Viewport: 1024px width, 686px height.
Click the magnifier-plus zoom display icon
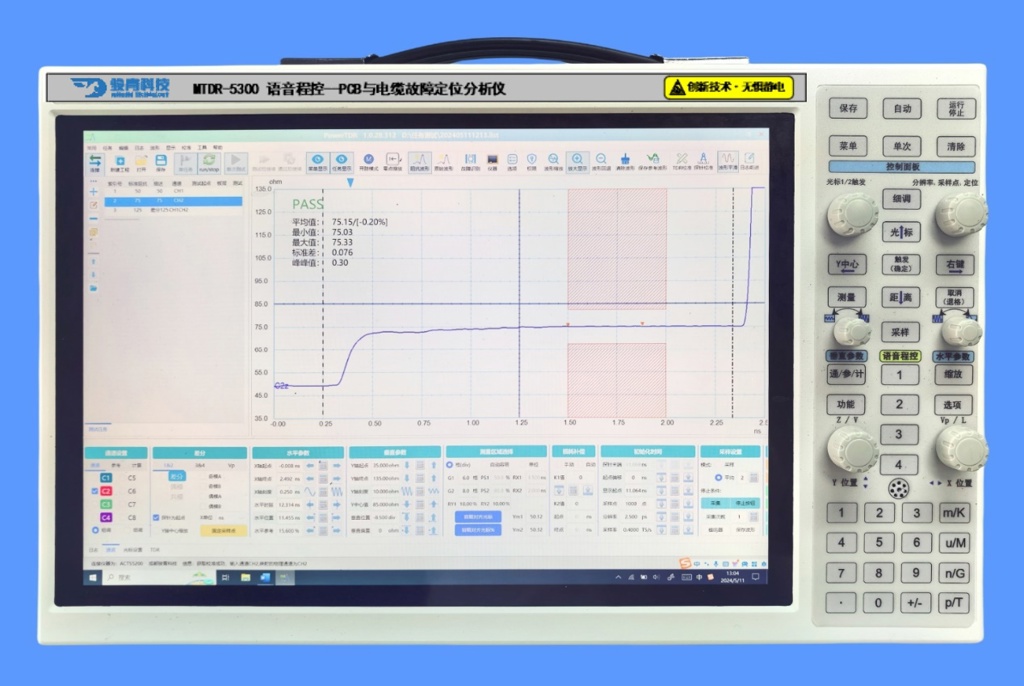577,161
